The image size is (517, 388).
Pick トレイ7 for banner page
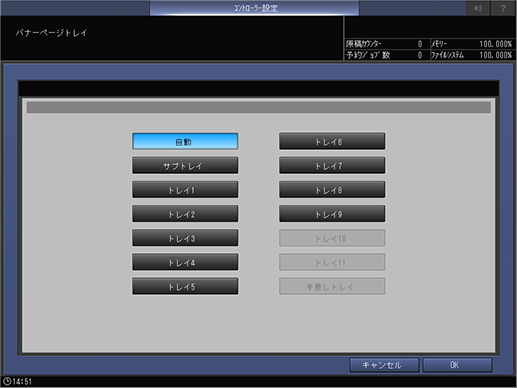(332, 166)
